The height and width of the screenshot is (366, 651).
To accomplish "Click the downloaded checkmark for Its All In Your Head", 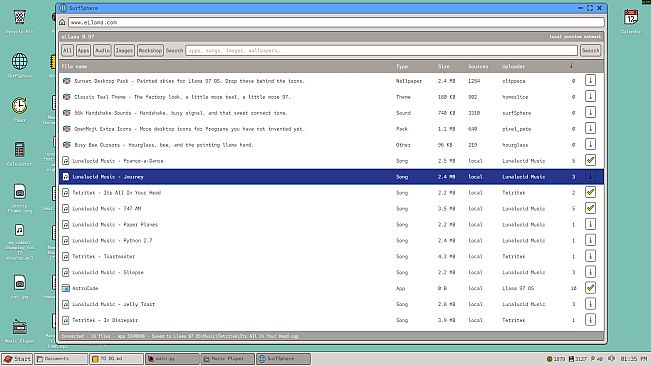I will 590,192.
